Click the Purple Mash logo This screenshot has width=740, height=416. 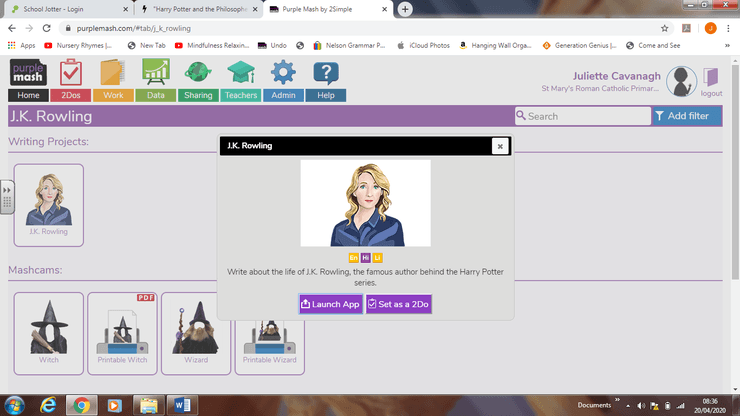pyautogui.click(x=28, y=72)
